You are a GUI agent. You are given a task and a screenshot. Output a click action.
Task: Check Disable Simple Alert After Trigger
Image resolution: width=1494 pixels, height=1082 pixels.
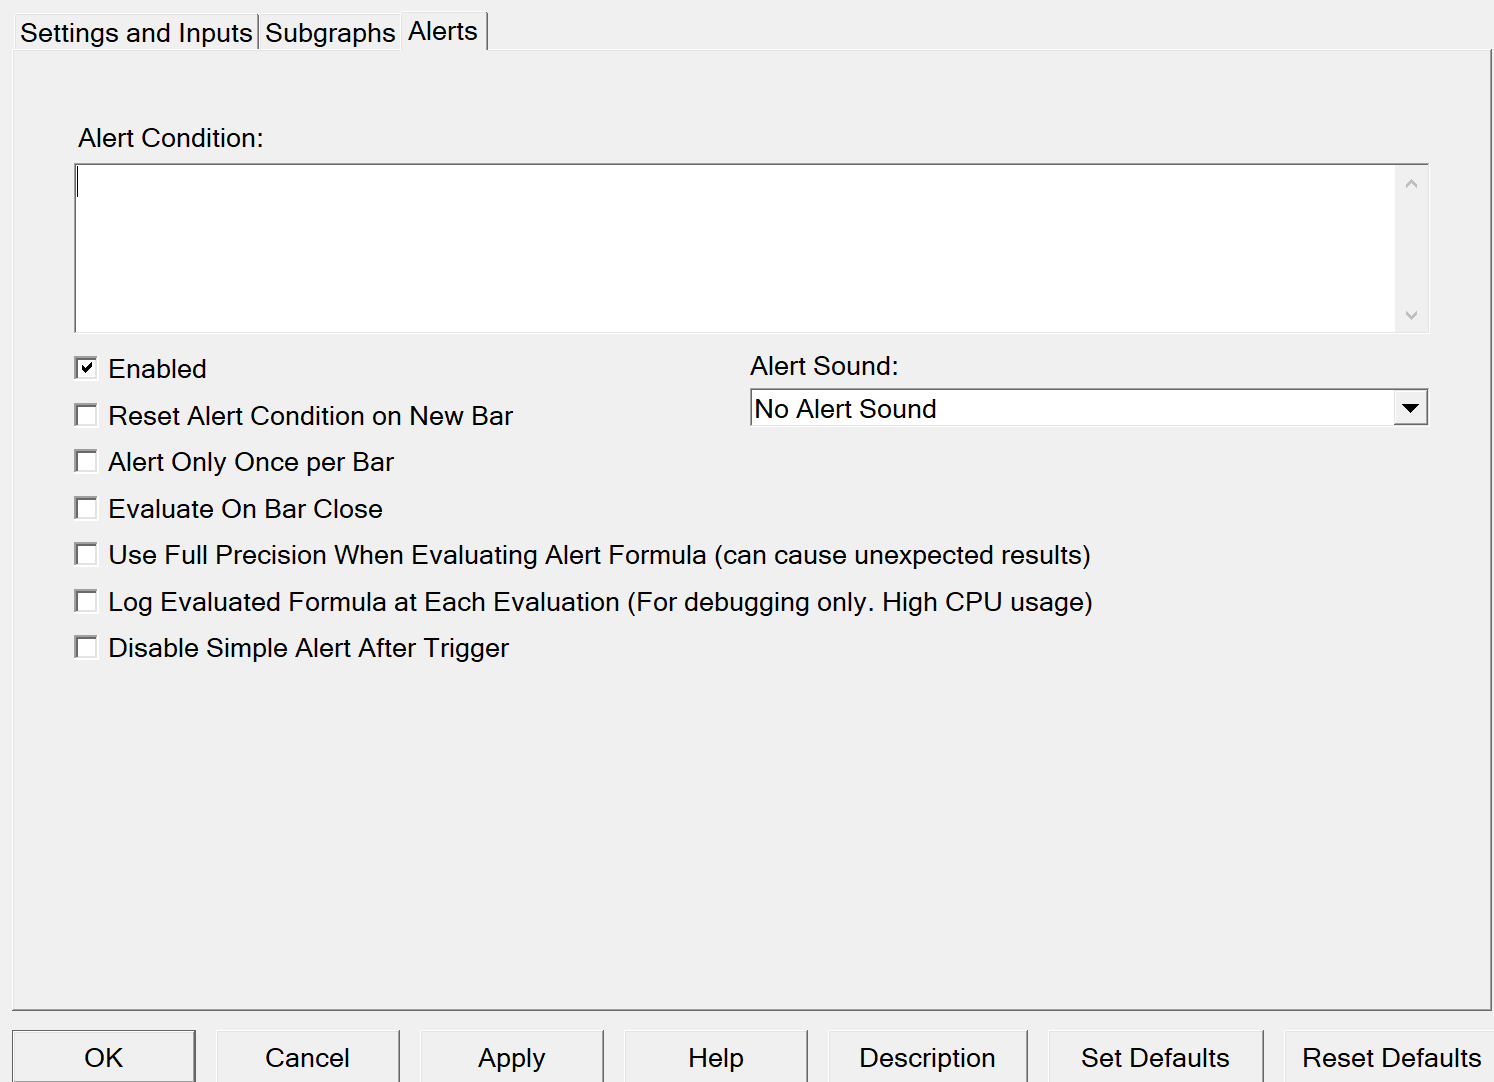pyautogui.click(x=87, y=648)
